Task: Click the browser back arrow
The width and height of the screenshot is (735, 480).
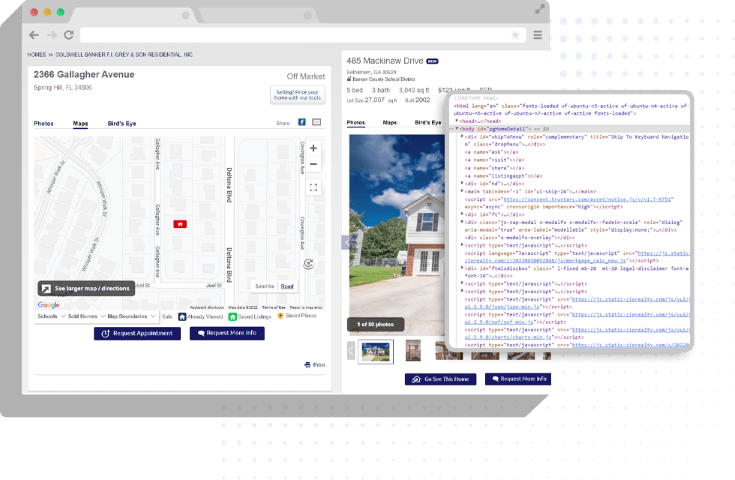Action: [x=34, y=35]
